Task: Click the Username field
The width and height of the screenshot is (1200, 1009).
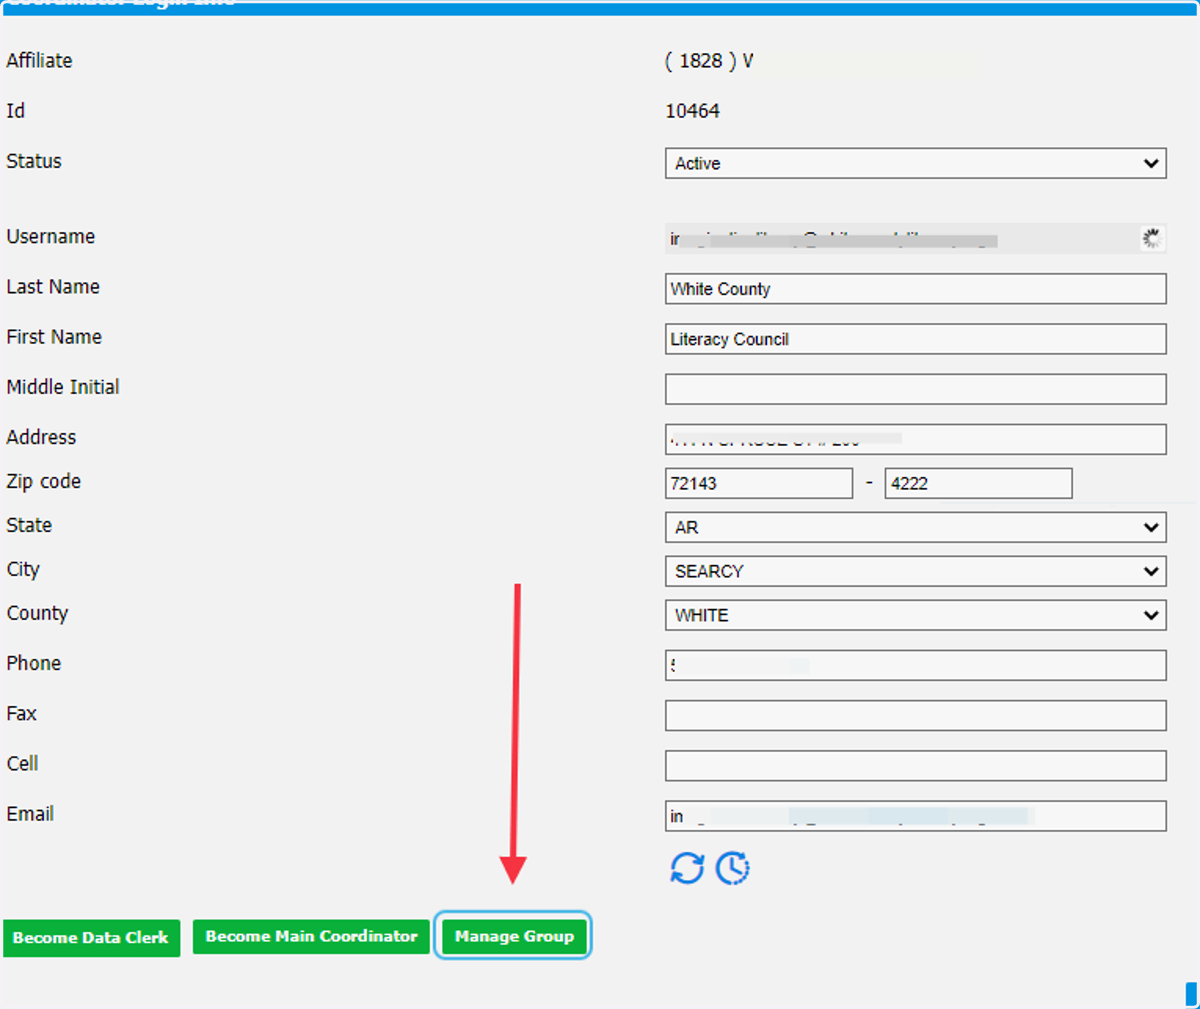Action: pos(916,238)
